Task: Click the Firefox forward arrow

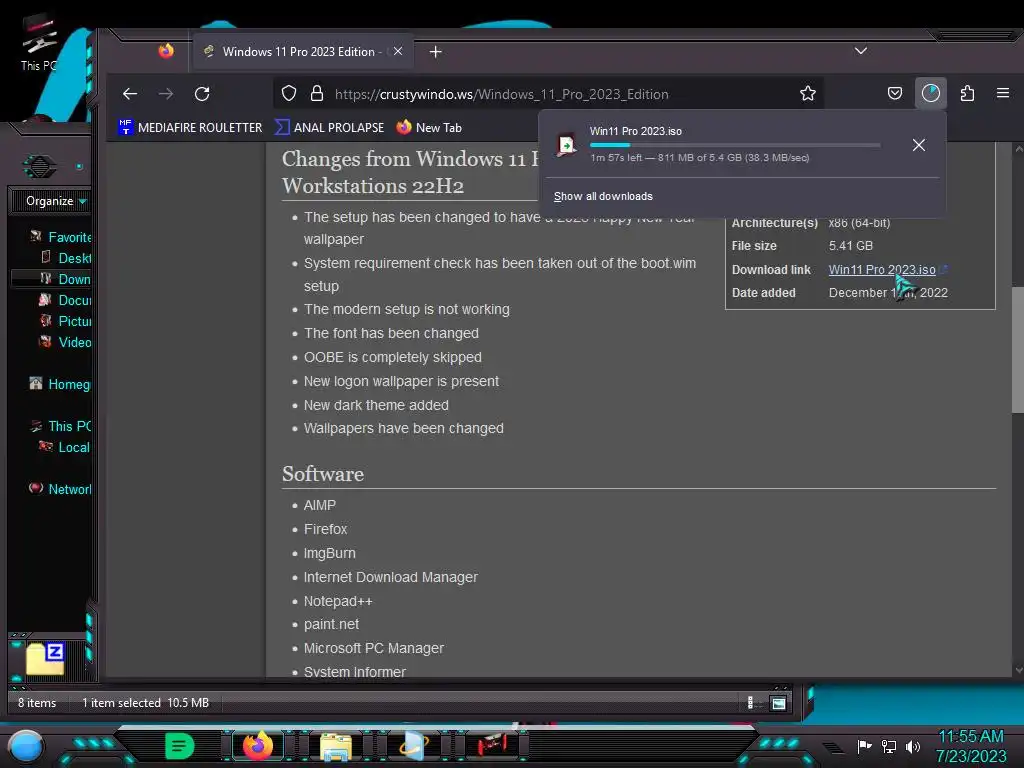Action: coord(166,94)
